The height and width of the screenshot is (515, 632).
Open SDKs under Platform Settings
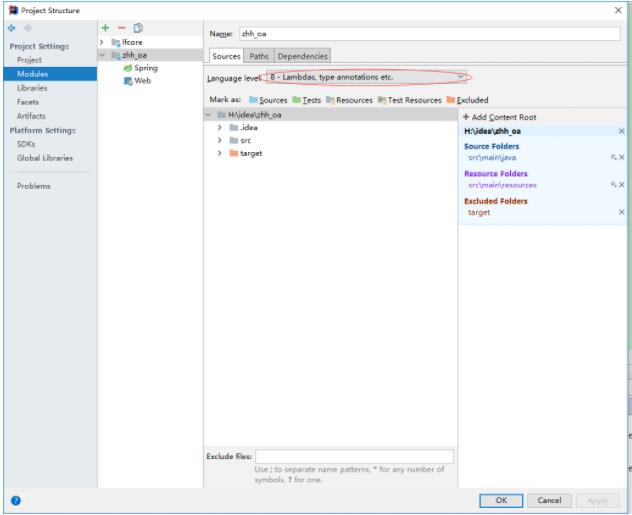click(x=26, y=144)
